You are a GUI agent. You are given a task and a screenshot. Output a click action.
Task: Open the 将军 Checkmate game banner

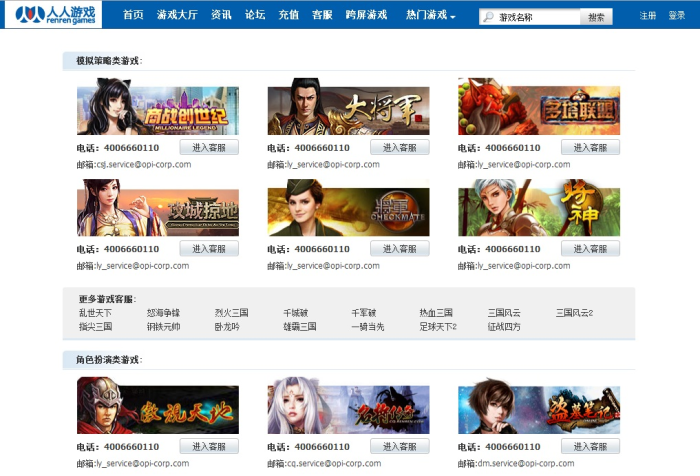(x=348, y=208)
